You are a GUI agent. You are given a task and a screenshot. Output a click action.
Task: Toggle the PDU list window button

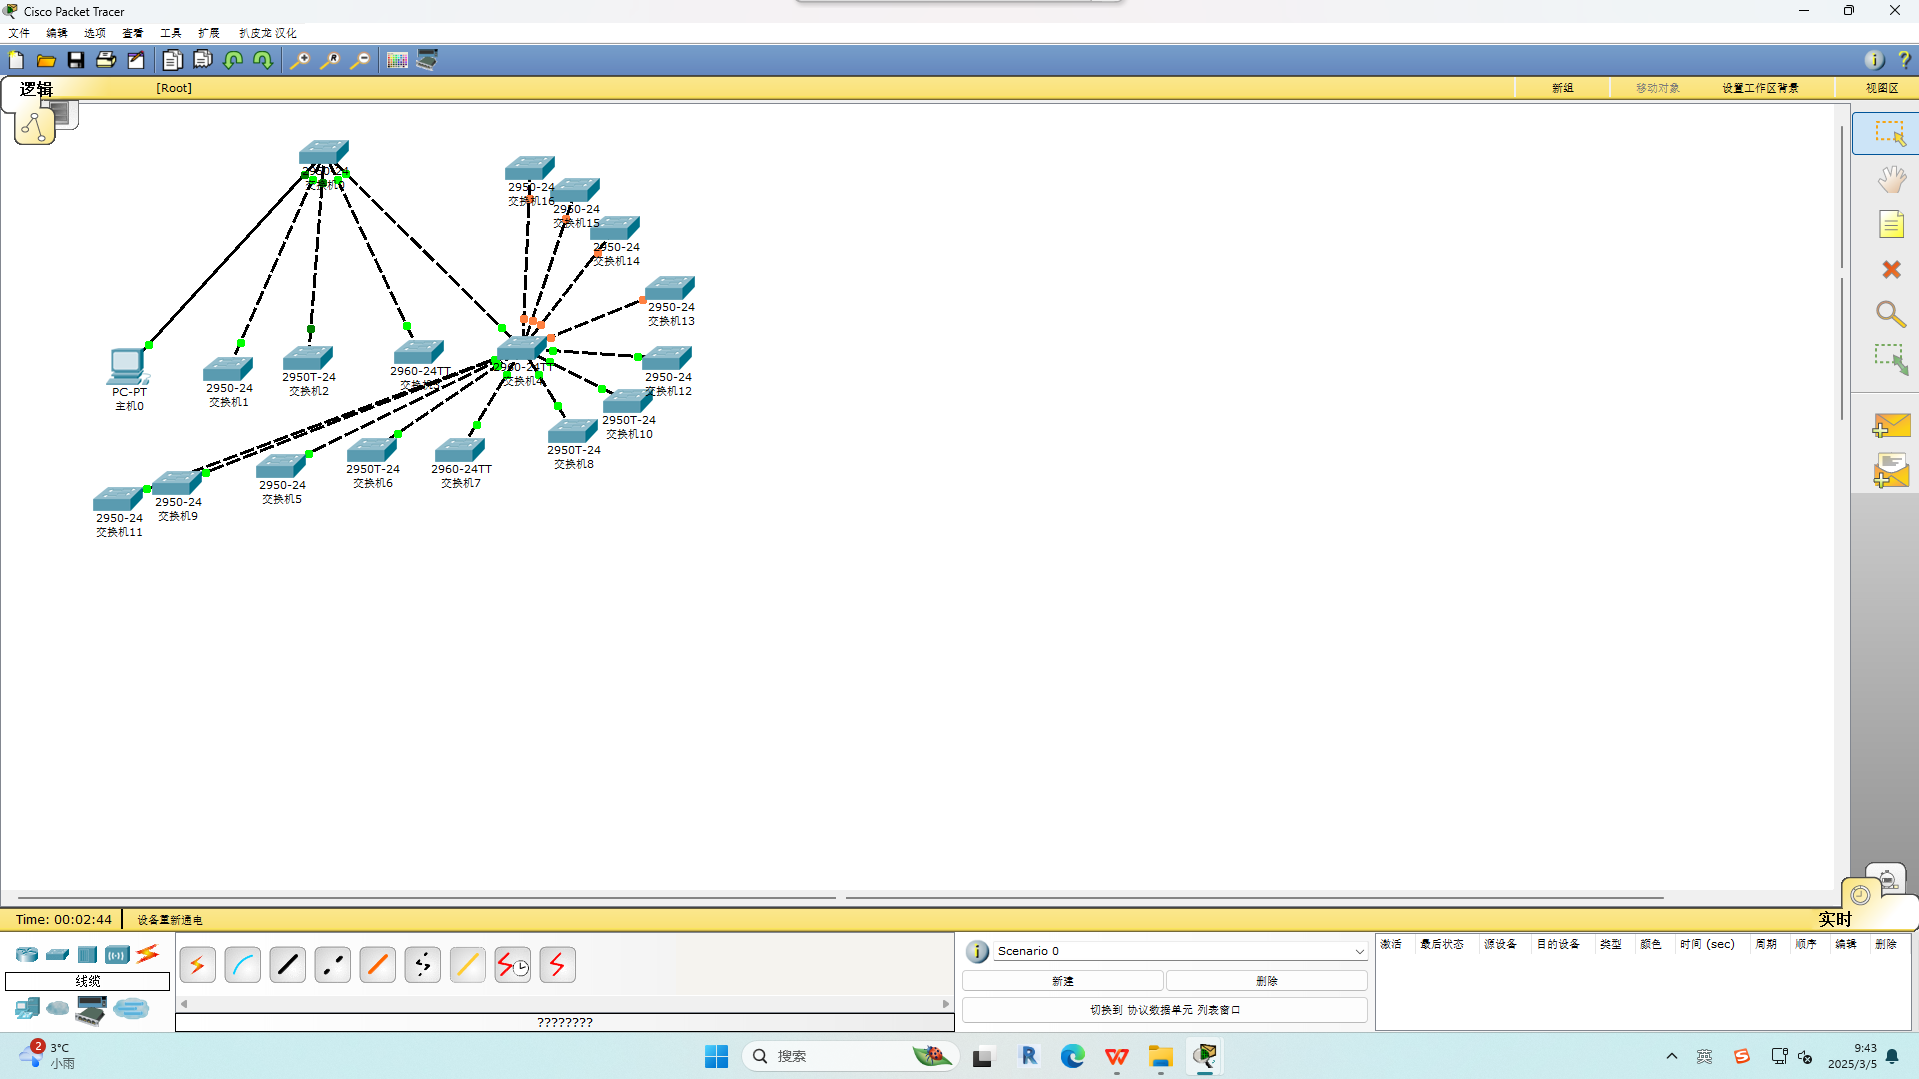[x=1165, y=1010]
